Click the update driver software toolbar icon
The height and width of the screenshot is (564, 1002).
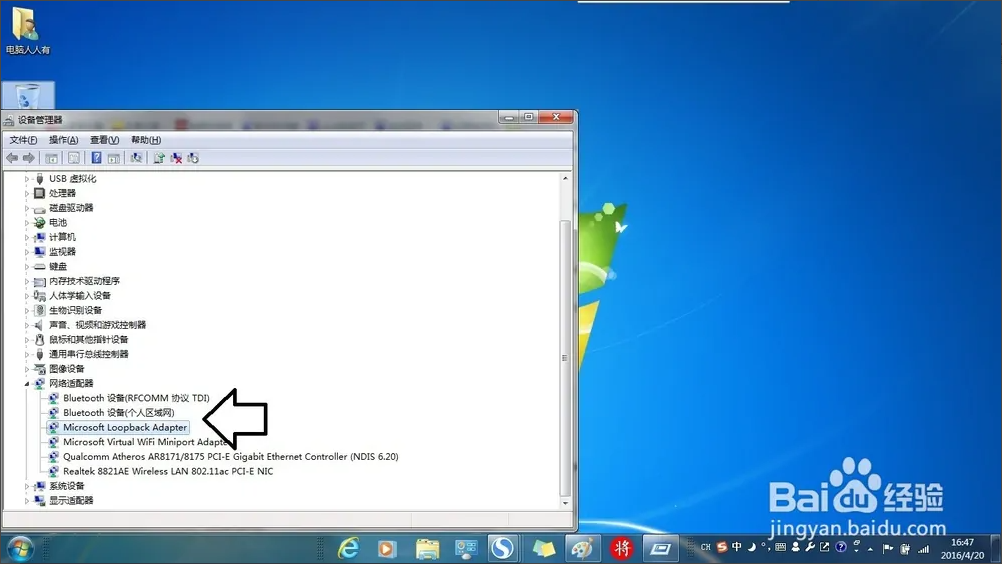[x=159, y=158]
